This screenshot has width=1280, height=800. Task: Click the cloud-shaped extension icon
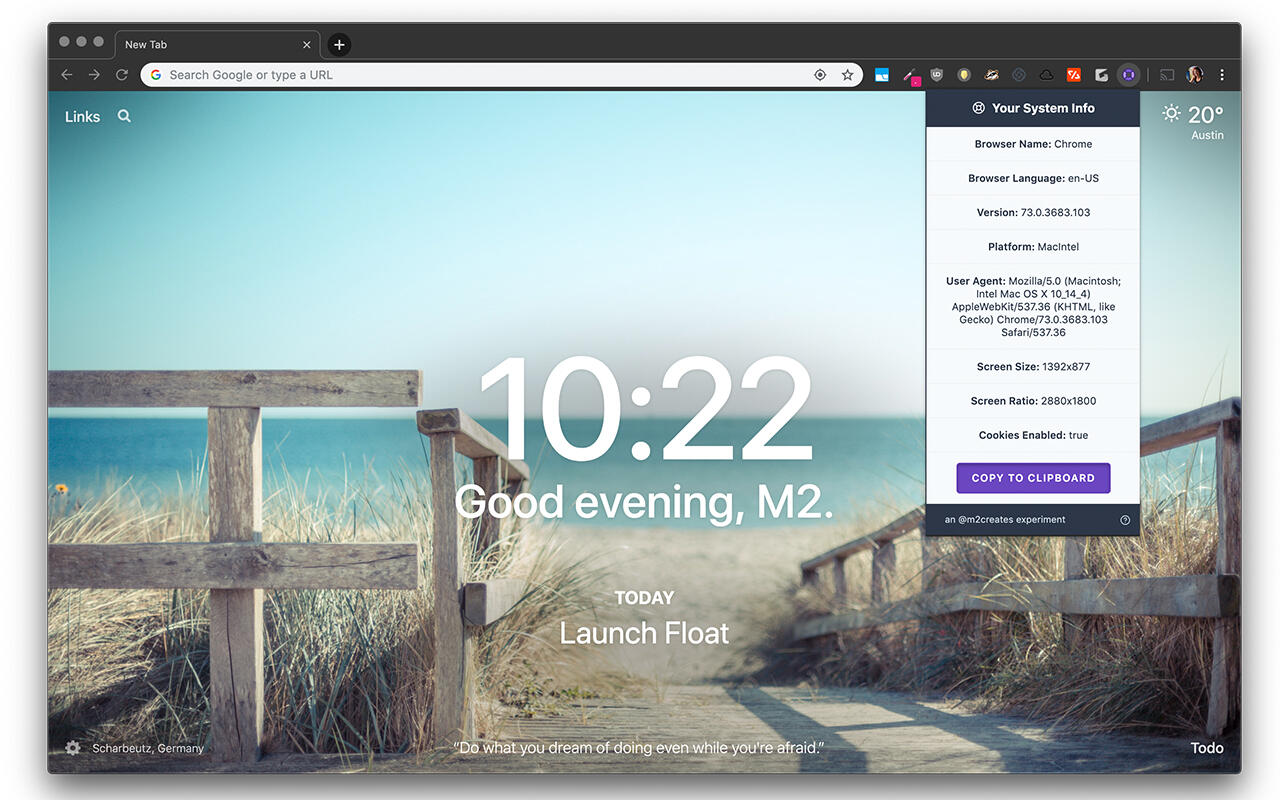click(1045, 74)
